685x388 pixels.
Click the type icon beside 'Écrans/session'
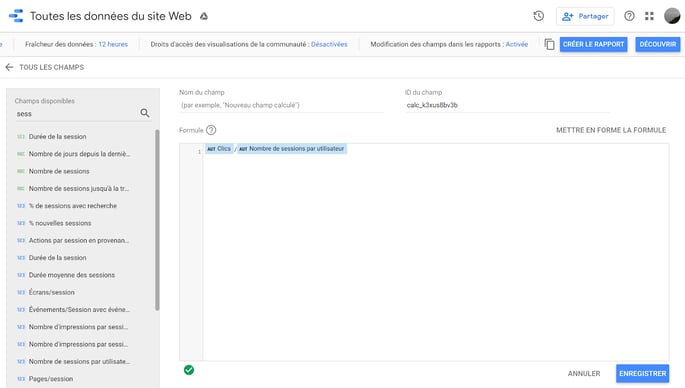coord(21,292)
